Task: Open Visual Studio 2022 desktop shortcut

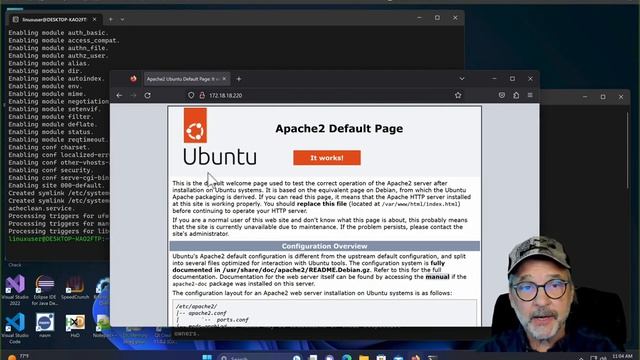Action: (x=15, y=290)
